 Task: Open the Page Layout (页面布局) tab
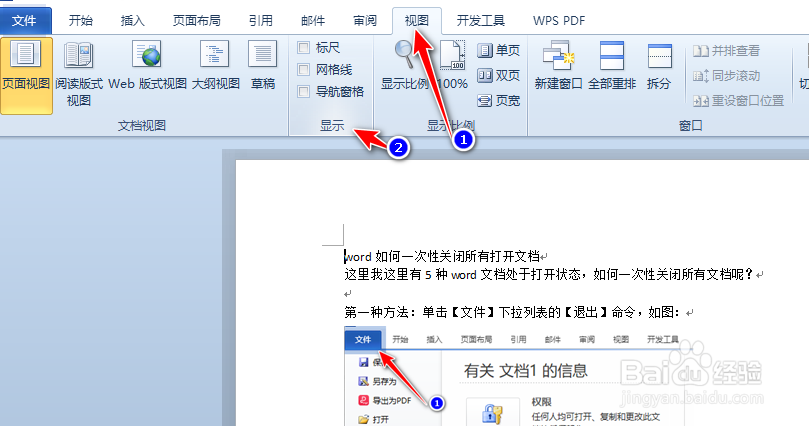coord(197,21)
